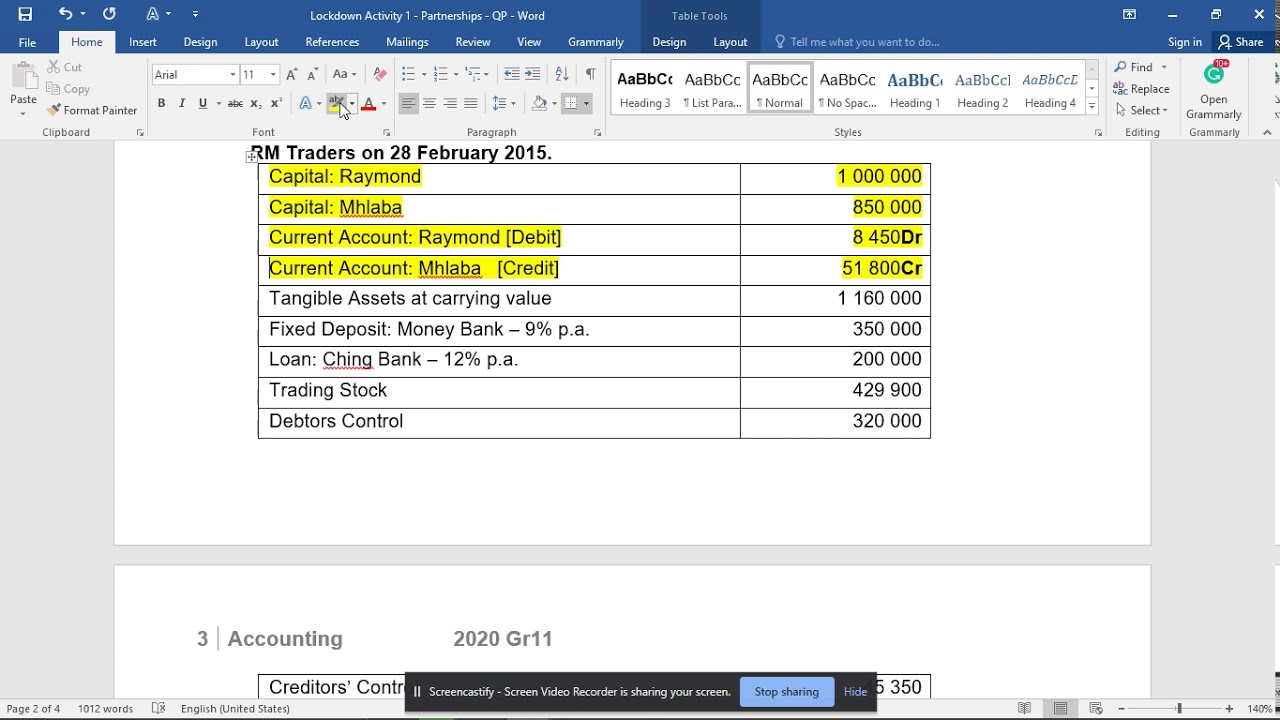Screen dimensions: 1280x720
Task: Toggle bold formatting
Action: pos(161,103)
